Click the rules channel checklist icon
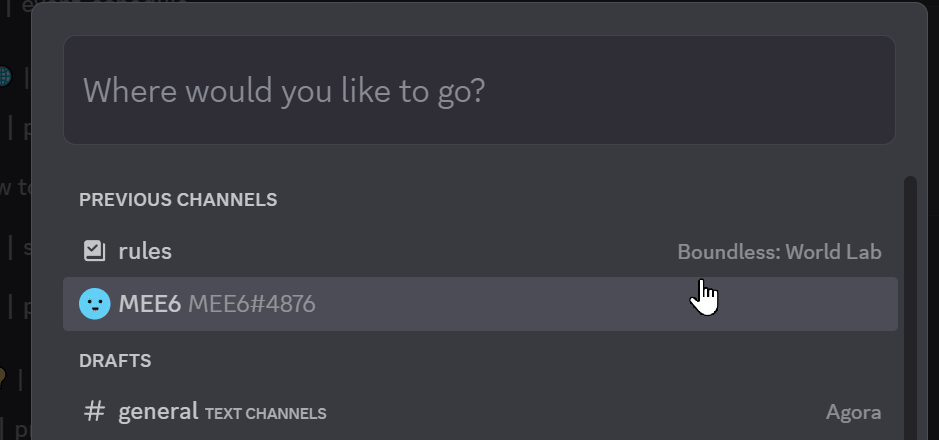Screen dimensions: 939x440 pyautogui.click(x=94, y=251)
